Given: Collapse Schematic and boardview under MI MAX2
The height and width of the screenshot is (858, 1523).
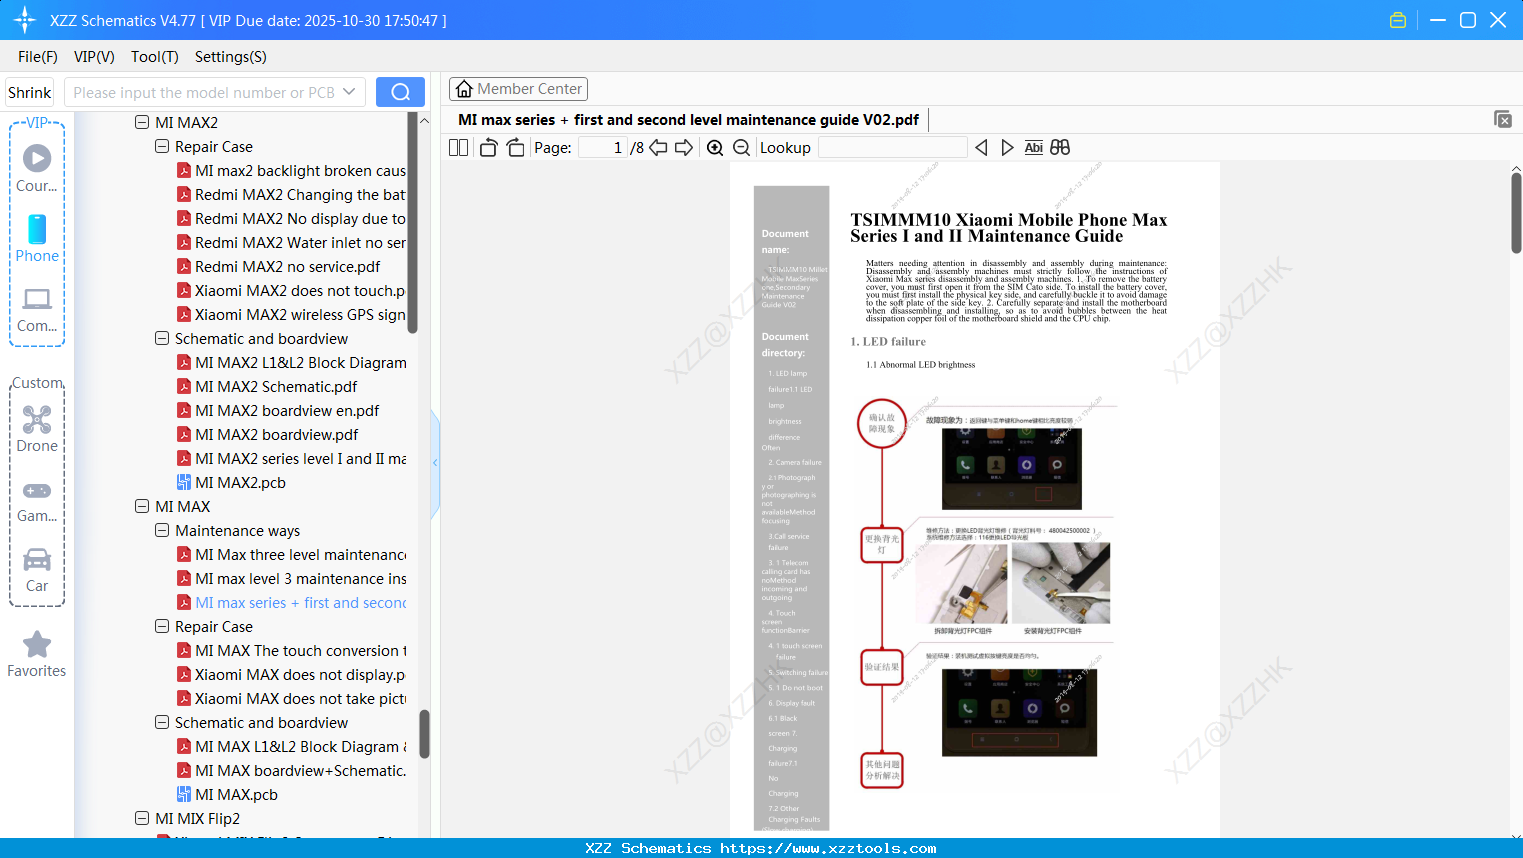Looking at the screenshot, I should pos(162,338).
